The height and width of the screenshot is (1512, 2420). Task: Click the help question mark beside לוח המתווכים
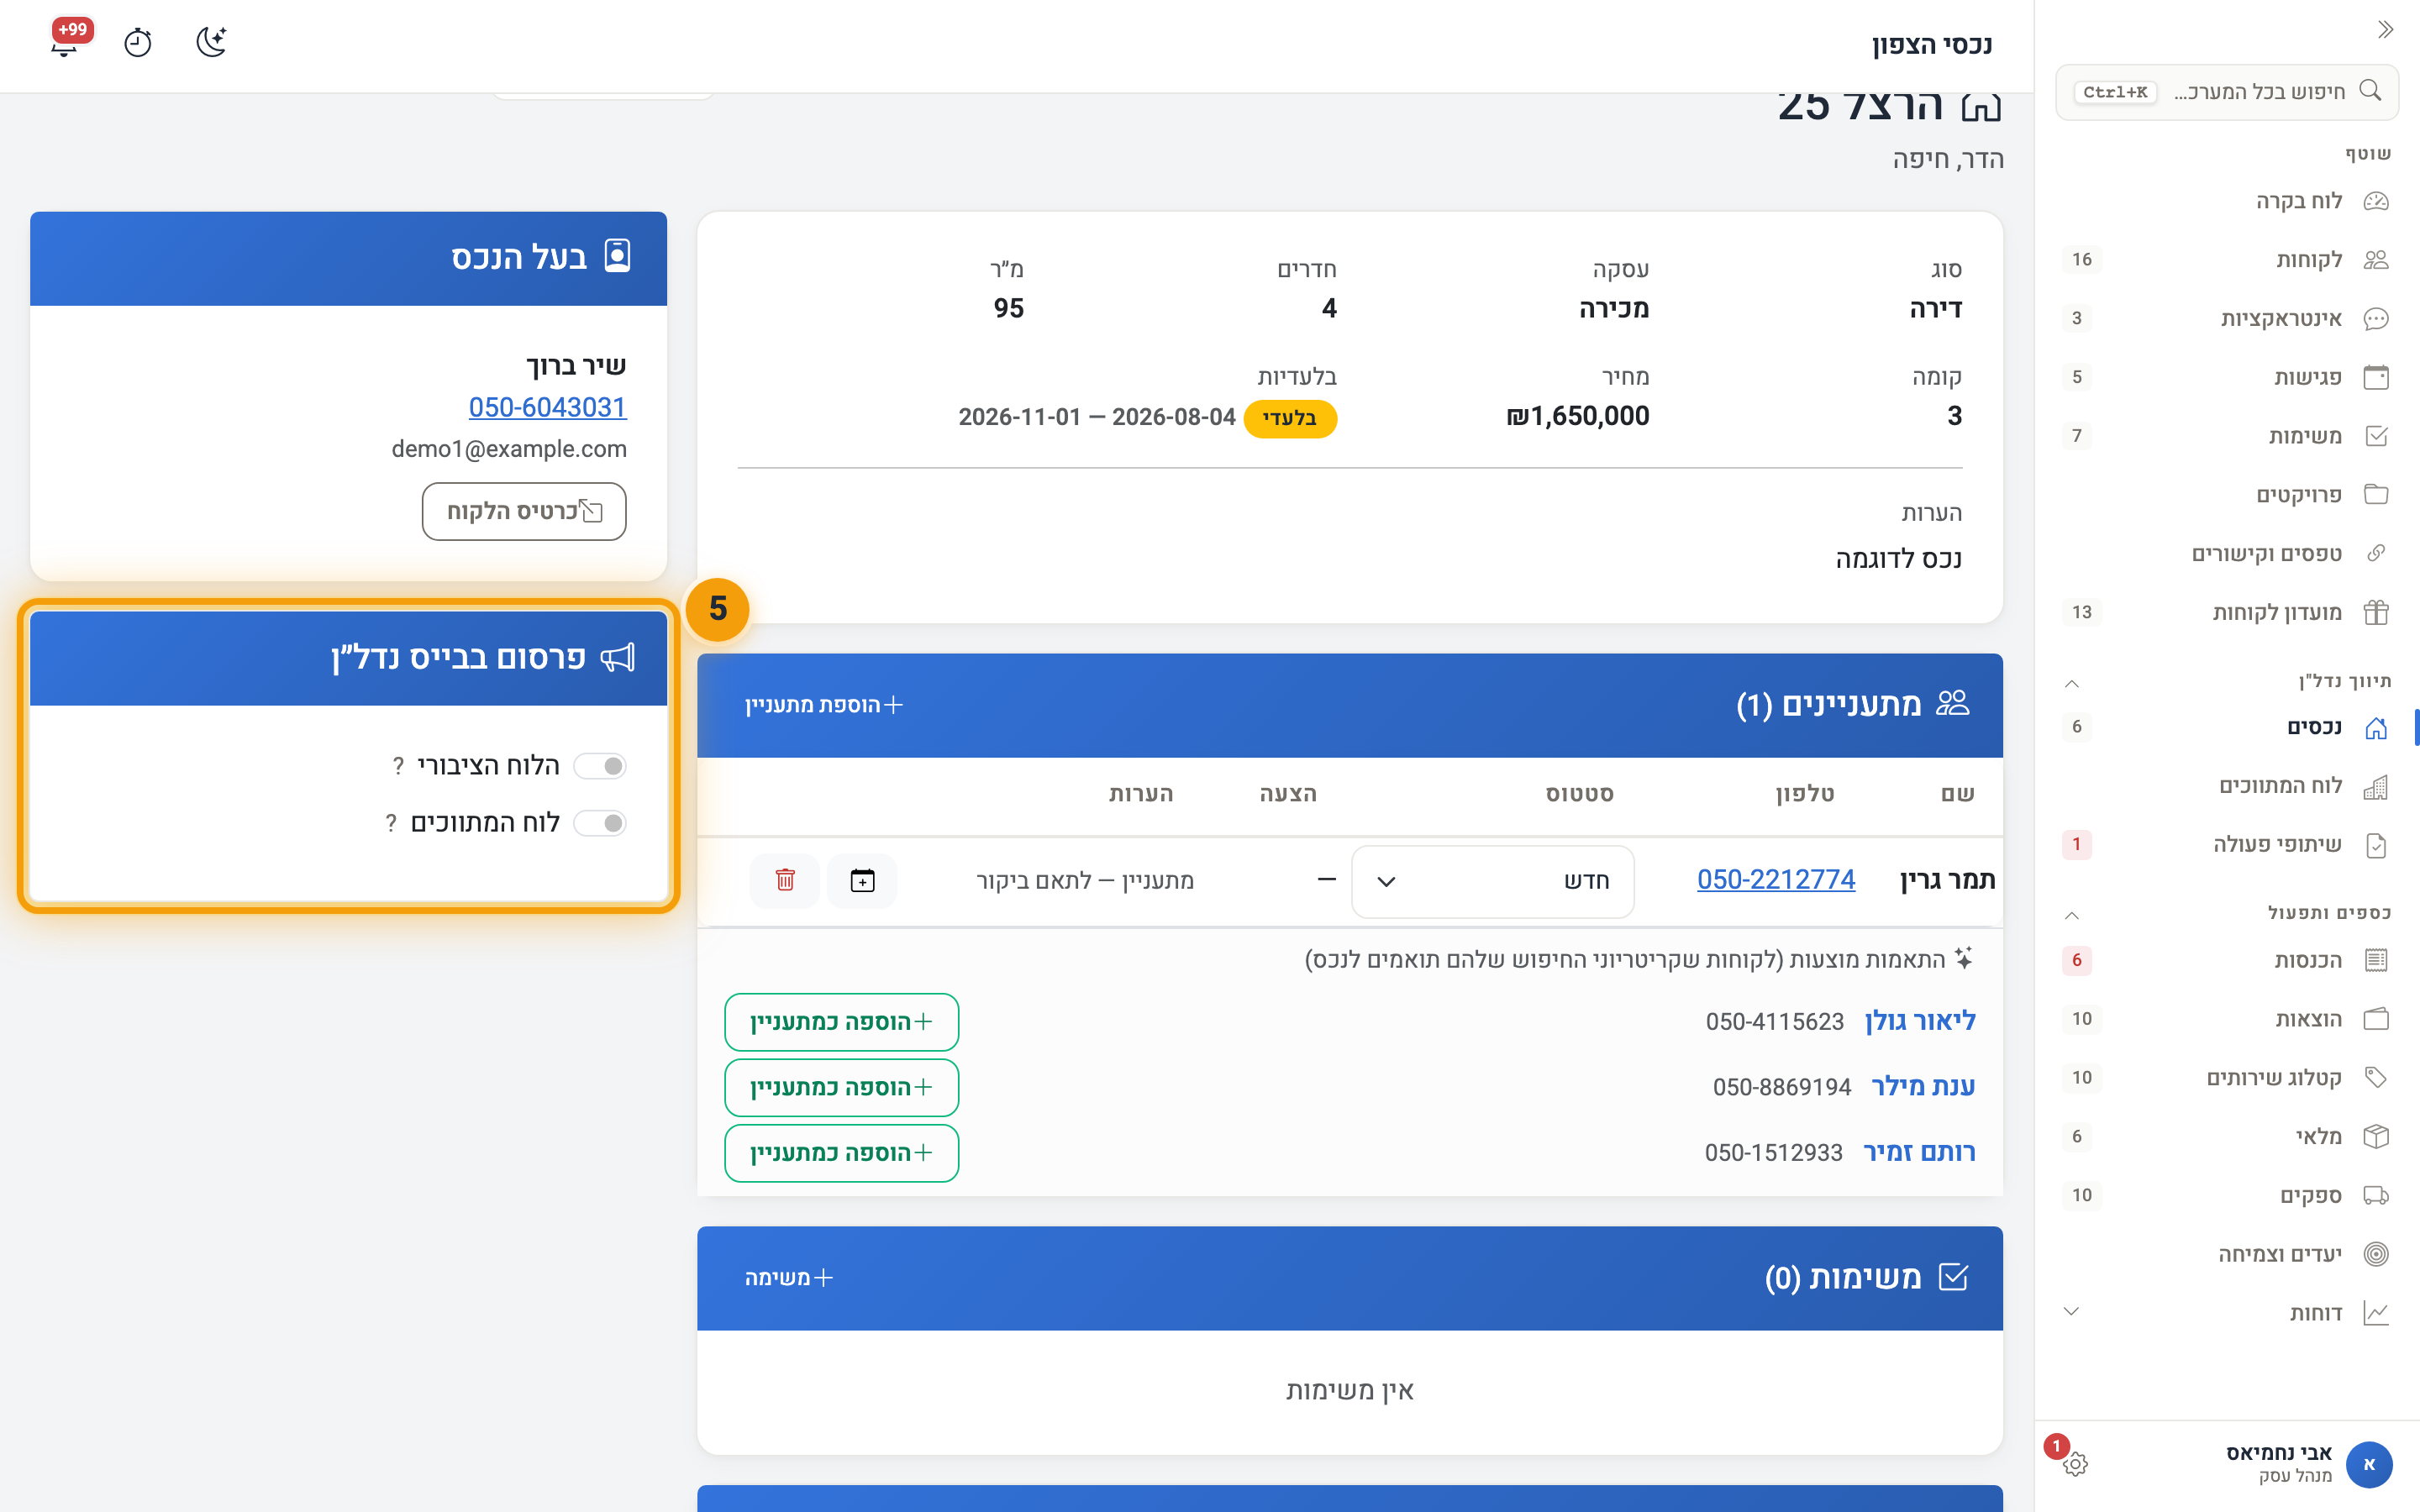391,823
